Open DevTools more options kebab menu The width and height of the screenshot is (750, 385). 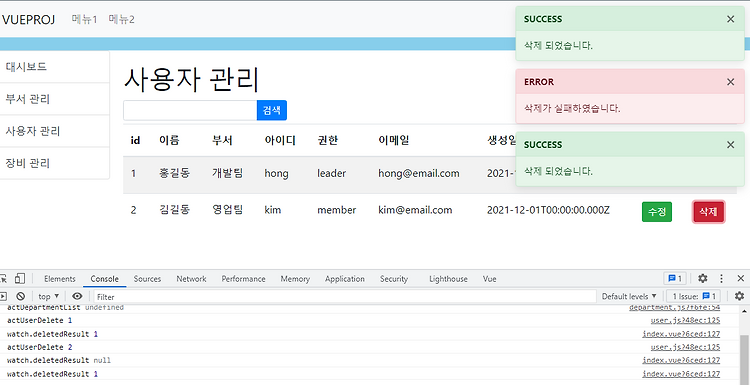tap(721, 278)
